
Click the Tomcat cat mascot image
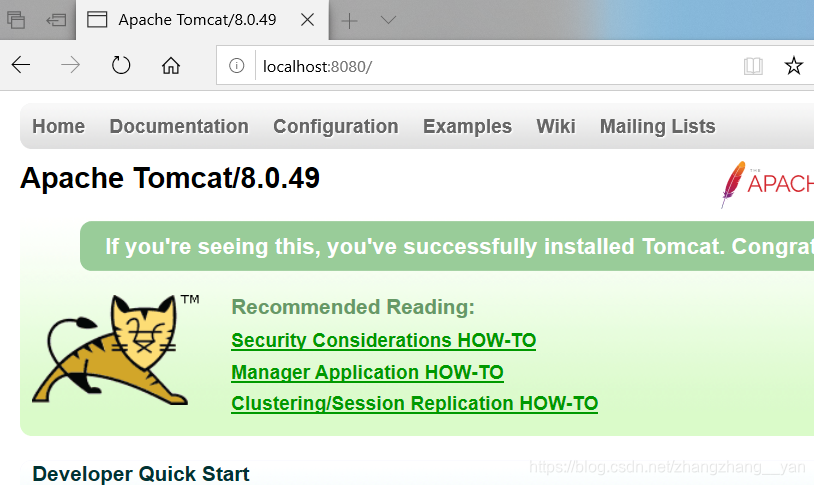(116, 350)
